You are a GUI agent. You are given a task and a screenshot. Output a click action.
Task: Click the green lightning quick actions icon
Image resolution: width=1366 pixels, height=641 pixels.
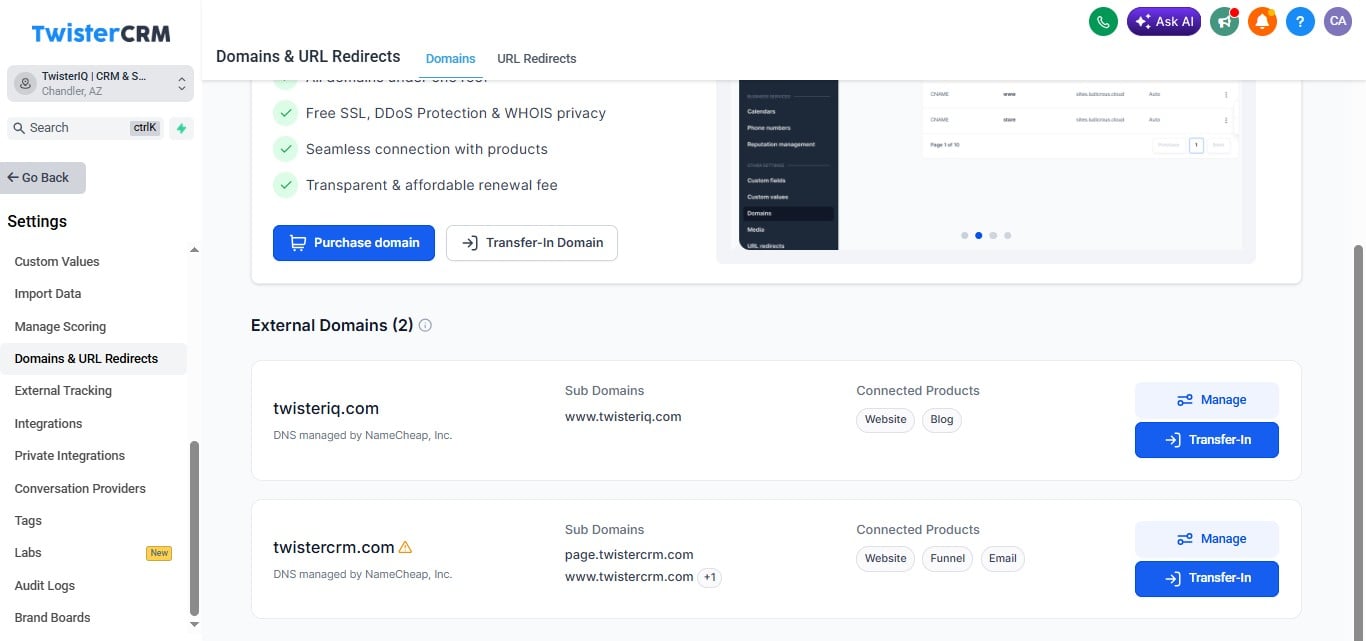pos(181,128)
